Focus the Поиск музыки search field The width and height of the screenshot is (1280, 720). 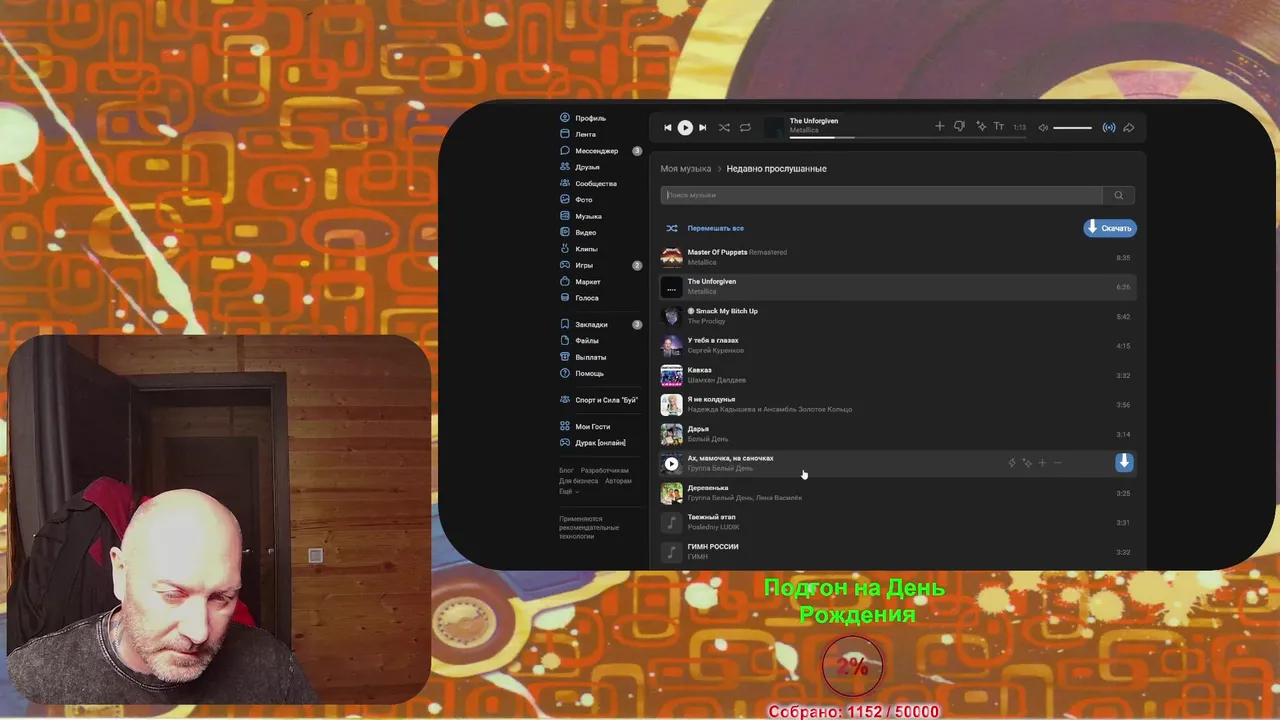click(x=881, y=195)
